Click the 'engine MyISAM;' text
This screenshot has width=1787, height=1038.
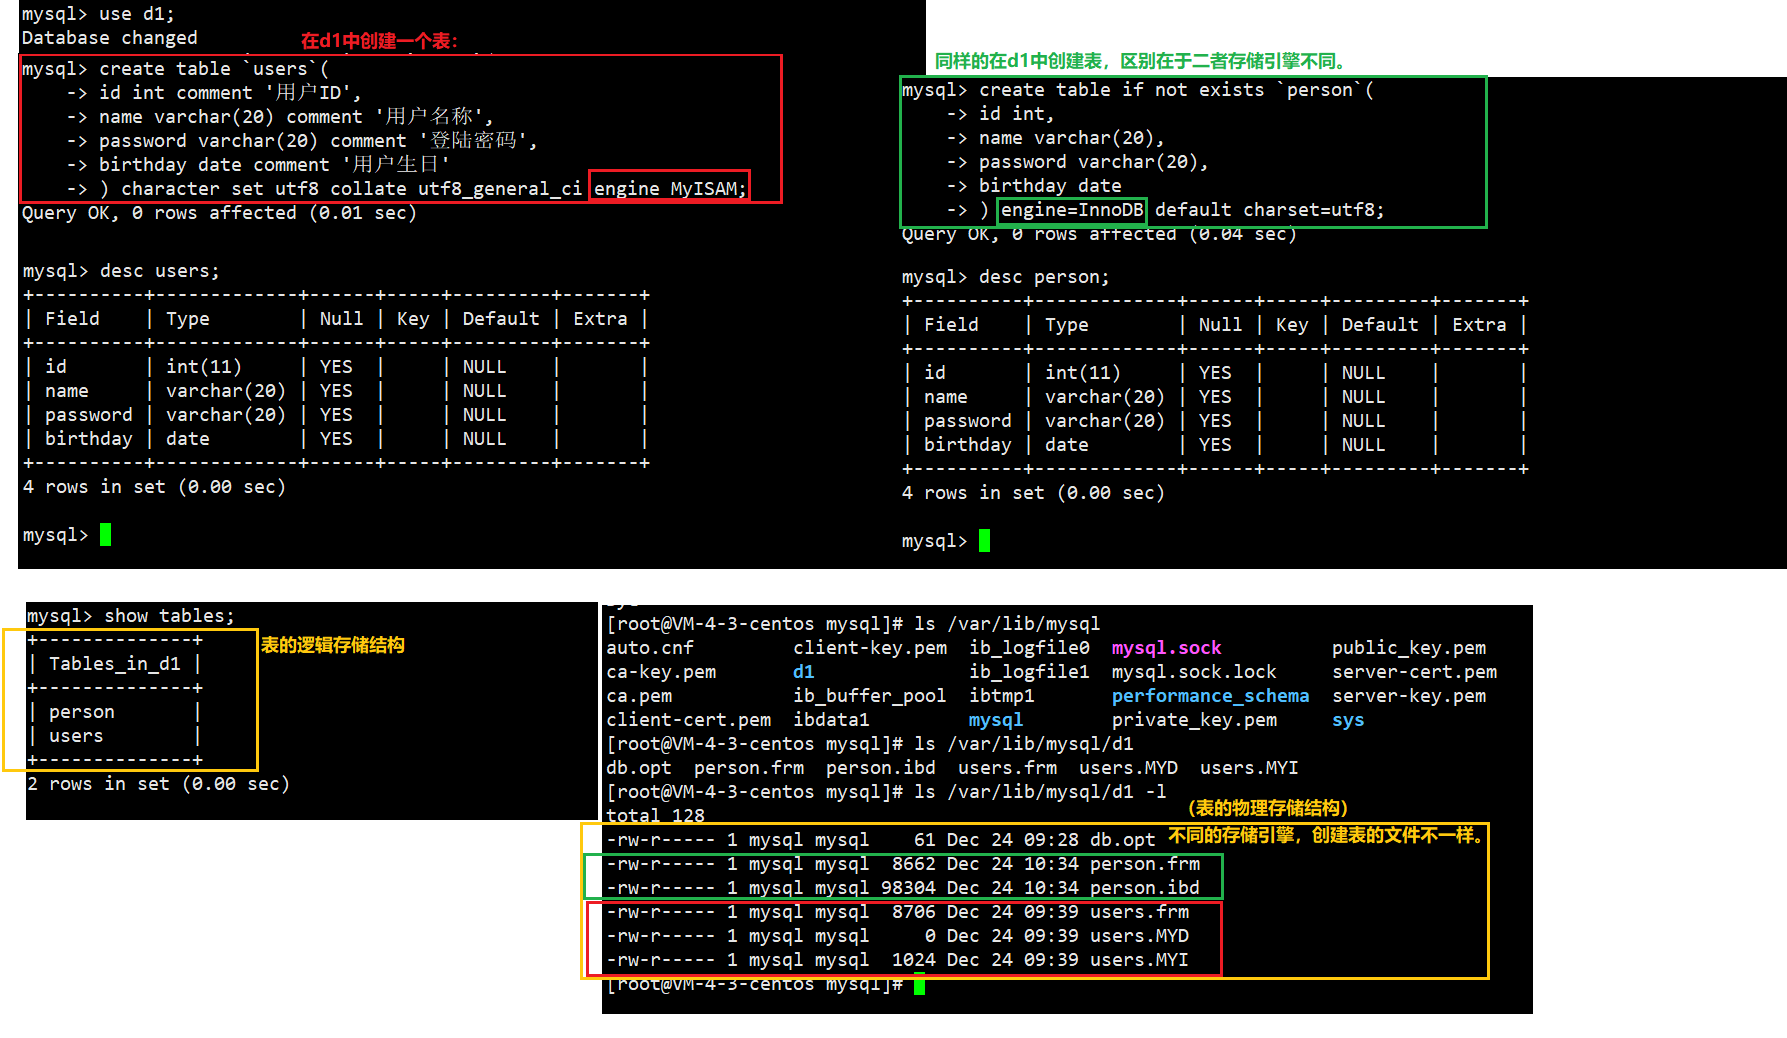[x=670, y=189]
